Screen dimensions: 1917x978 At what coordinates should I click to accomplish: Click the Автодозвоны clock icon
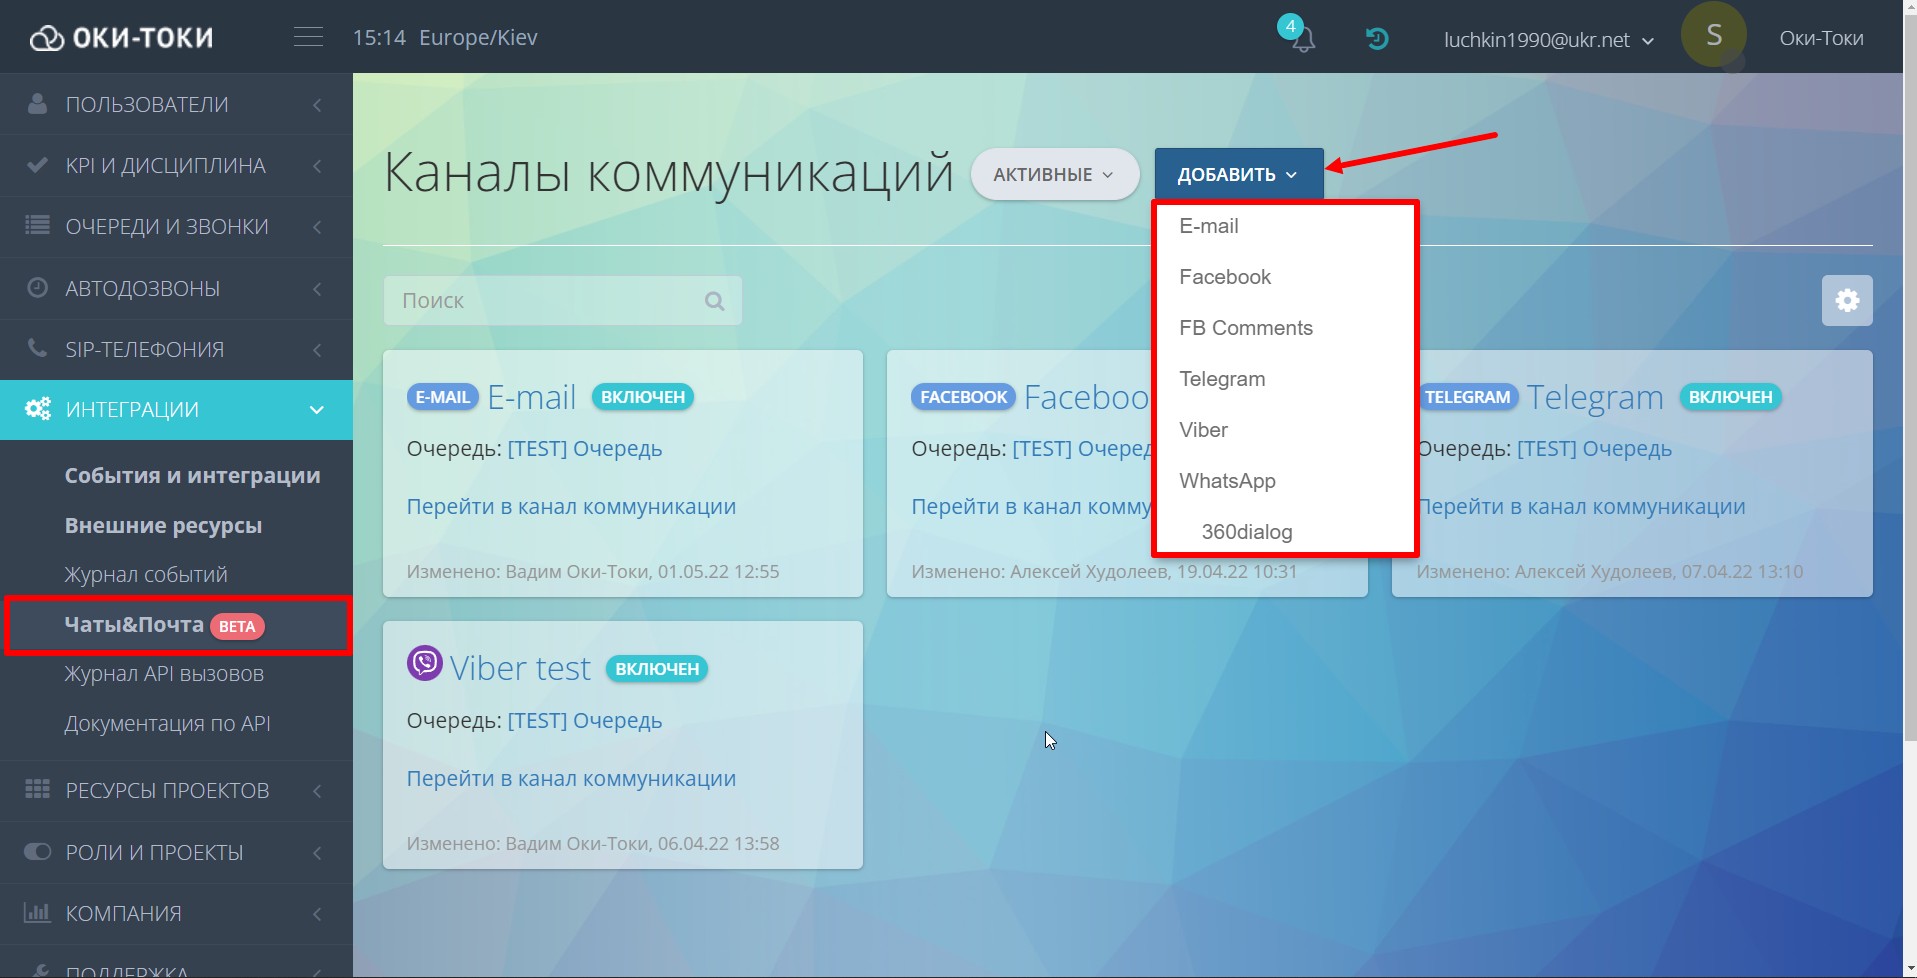(x=37, y=287)
